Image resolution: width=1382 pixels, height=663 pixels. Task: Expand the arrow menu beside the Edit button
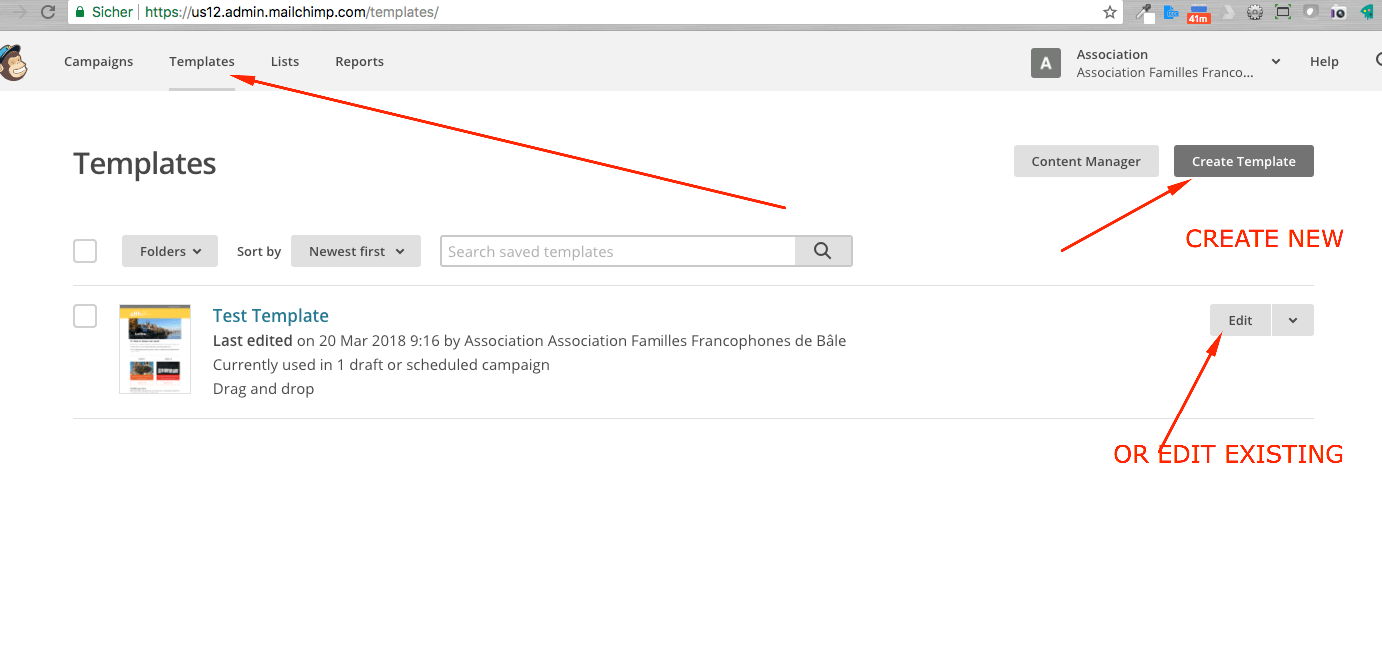1293,320
